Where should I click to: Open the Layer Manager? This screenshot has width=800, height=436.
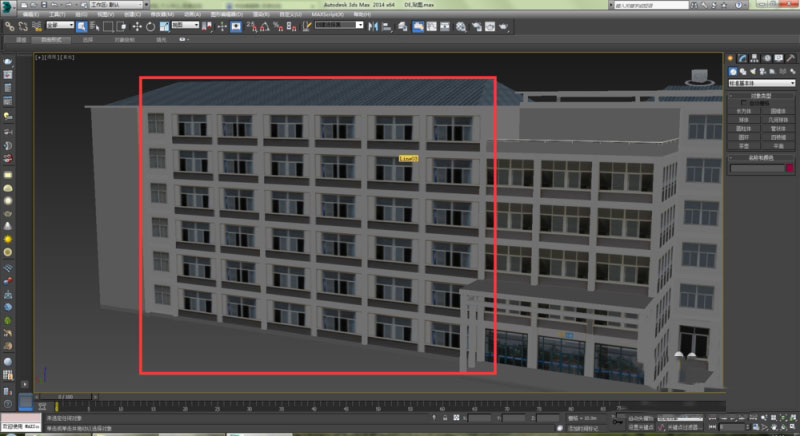point(403,27)
